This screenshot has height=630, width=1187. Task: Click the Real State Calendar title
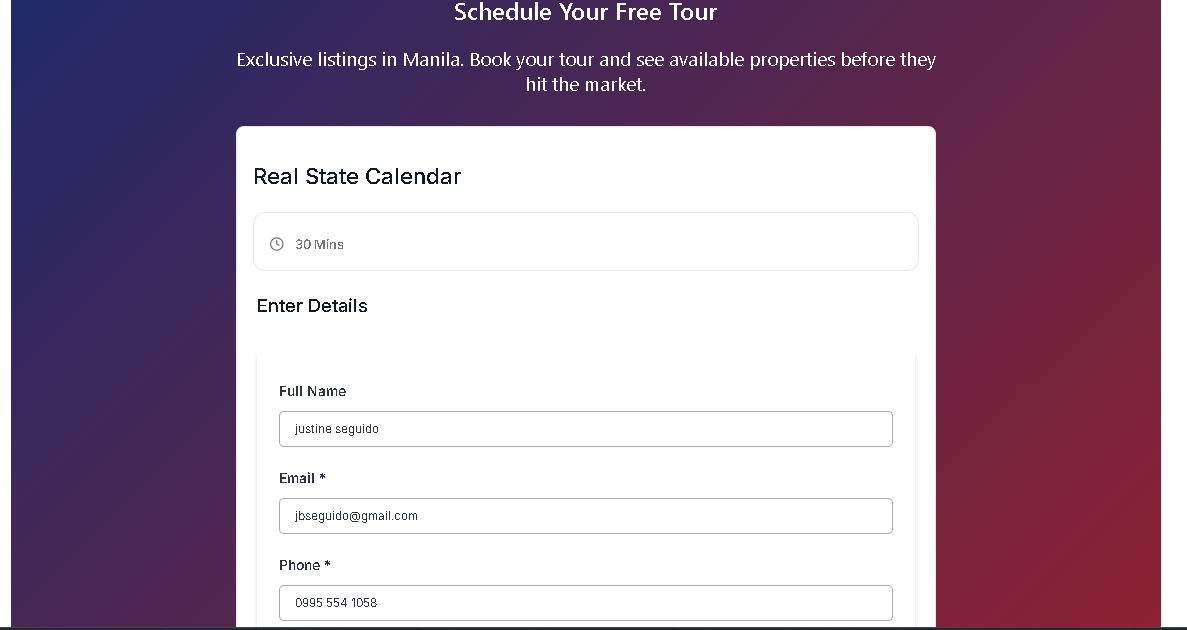[357, 177]
